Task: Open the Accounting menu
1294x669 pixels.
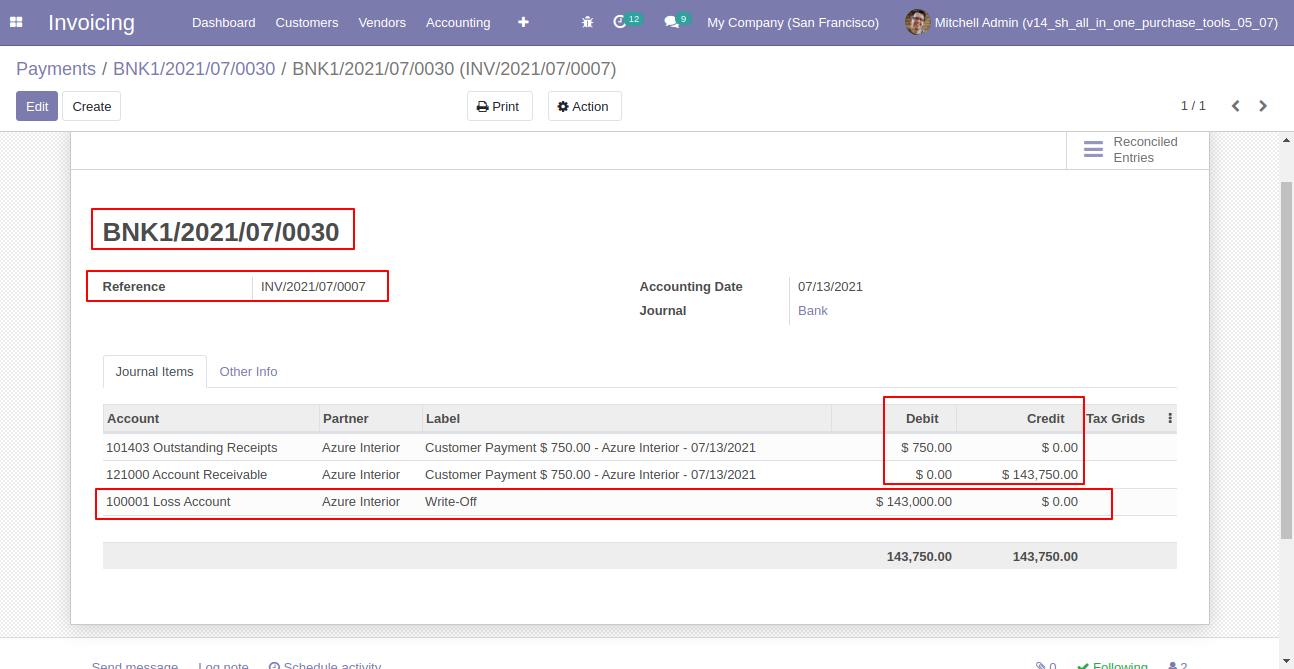Action: tap(458, 22)
